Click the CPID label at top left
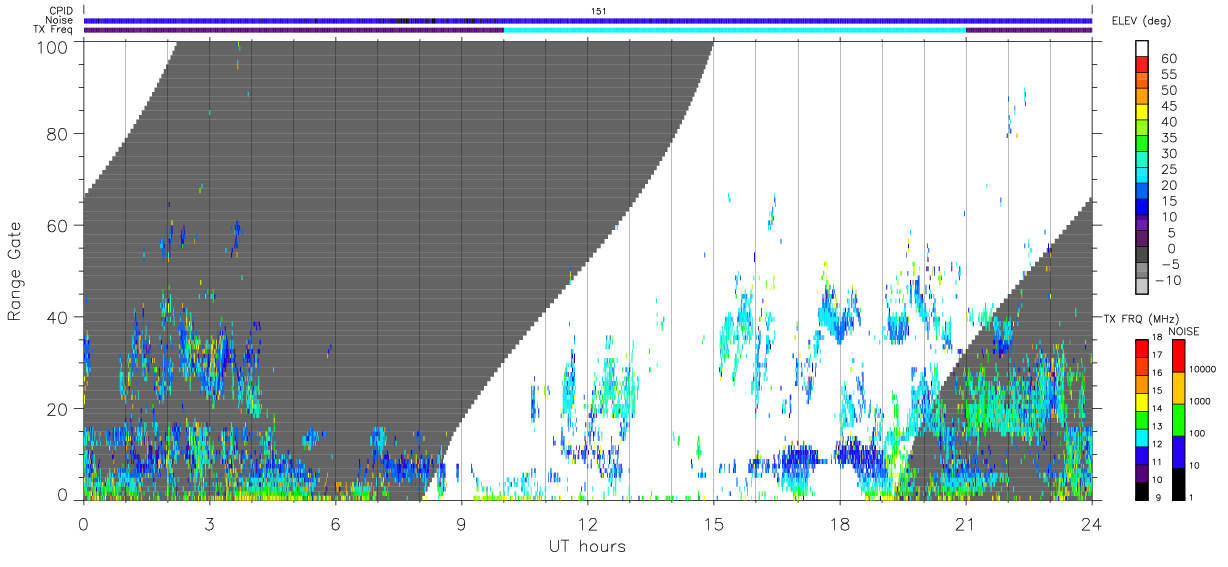Viewport: 1228px width, 567px height. pos(60,10)
